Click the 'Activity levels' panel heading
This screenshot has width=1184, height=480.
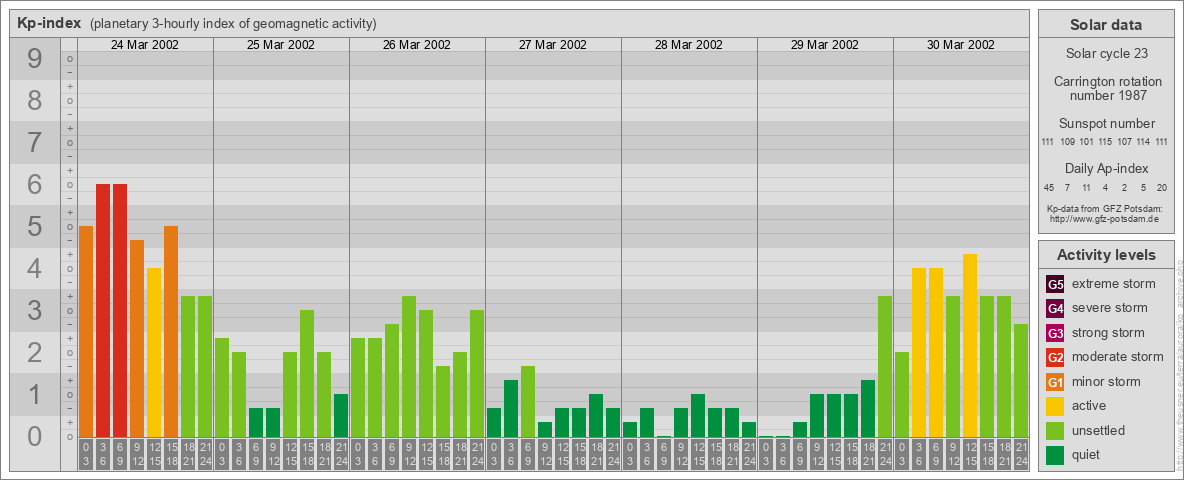(1106, 255)
